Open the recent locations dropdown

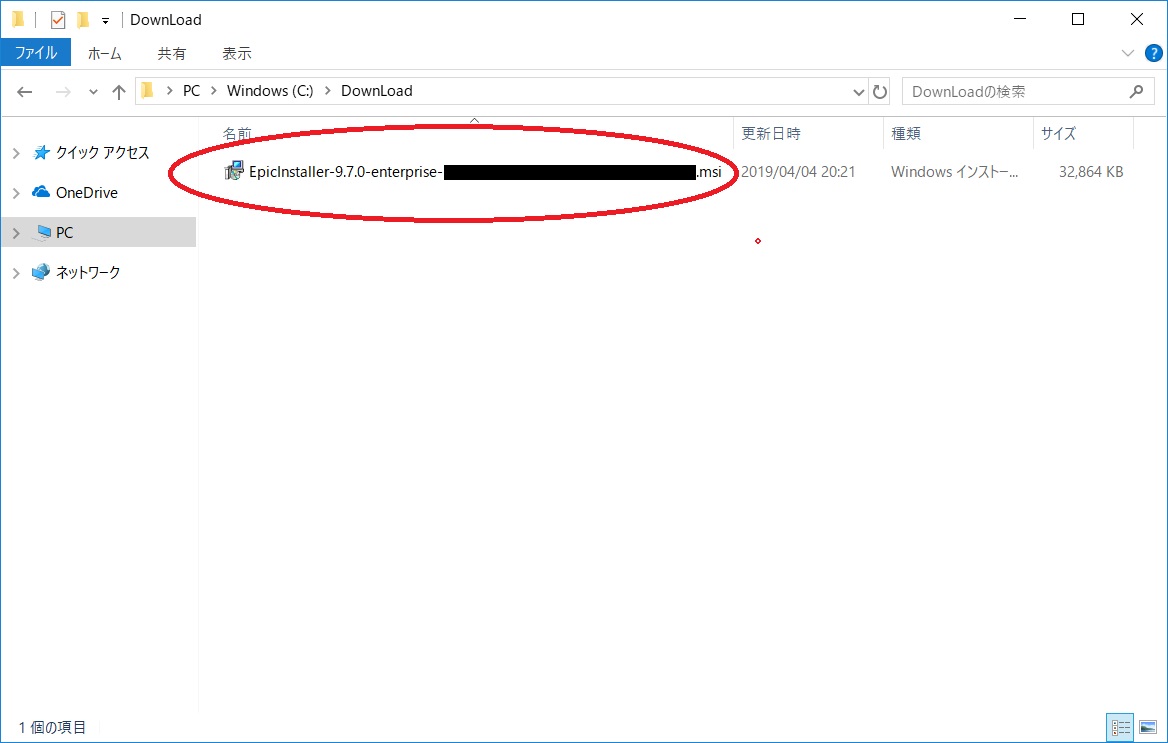(x=93, y=92)
